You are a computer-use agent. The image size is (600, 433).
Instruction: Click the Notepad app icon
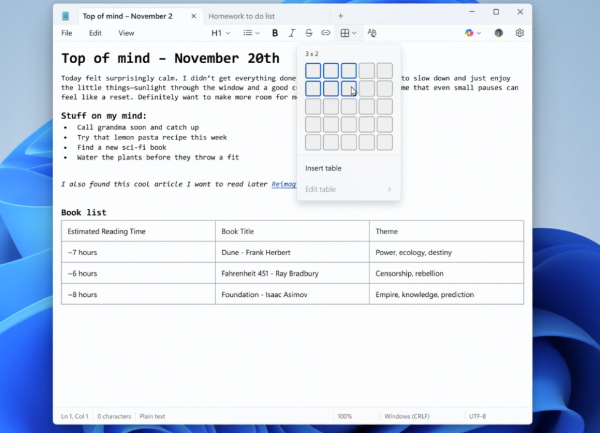(65, 16)
